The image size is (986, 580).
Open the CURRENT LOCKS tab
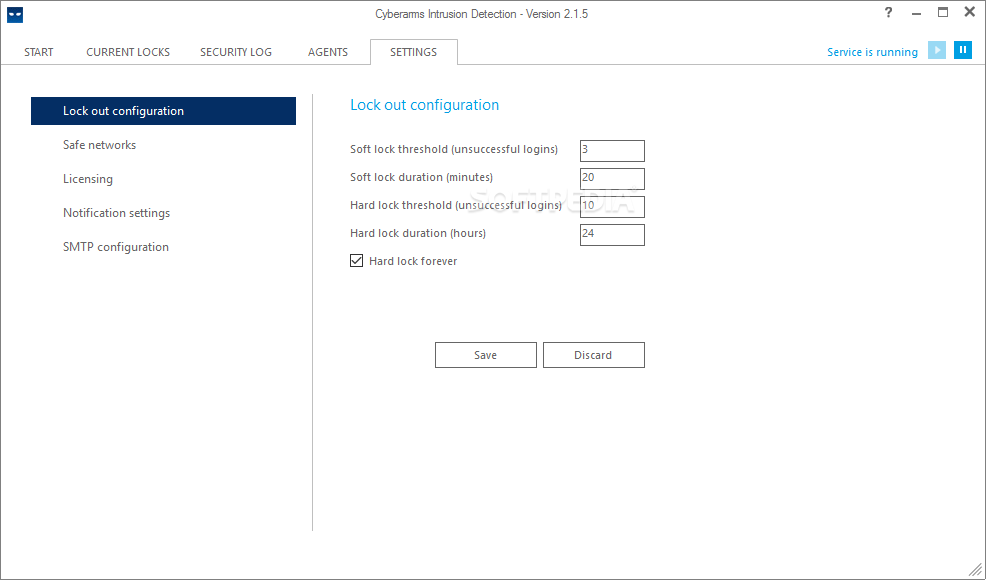(x=128, y=52)
